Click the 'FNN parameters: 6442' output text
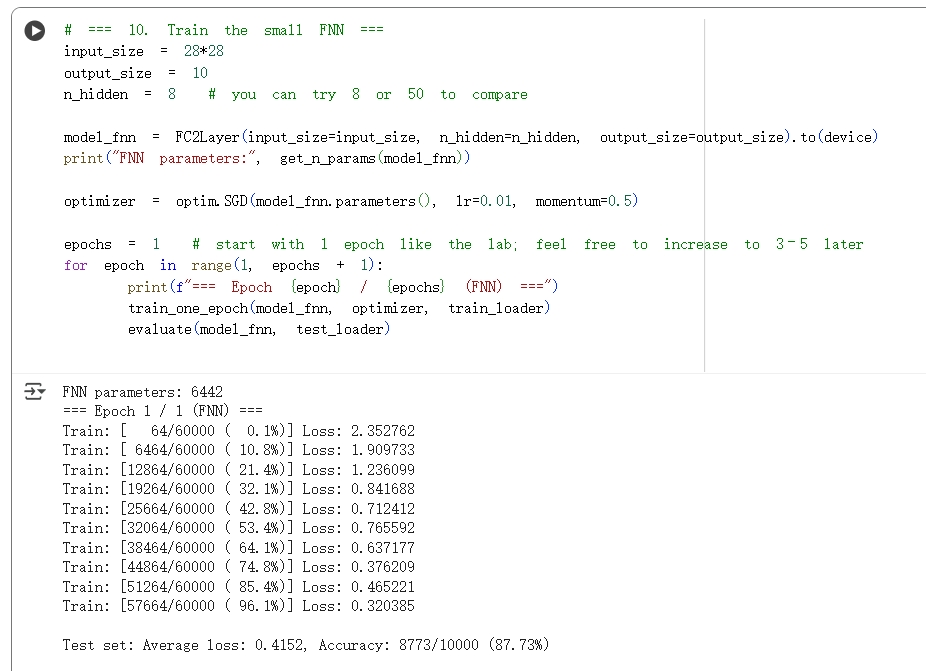Image resolution: width=926 pixels, height=671 pixels. (x=142, y=392)
